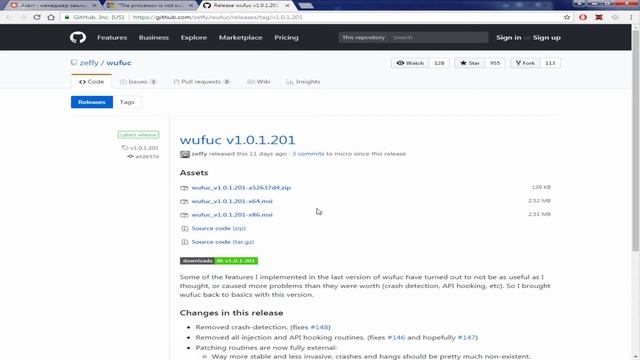
Task: Click the 'This repository' search scope label
Action: tap(363, 38)
